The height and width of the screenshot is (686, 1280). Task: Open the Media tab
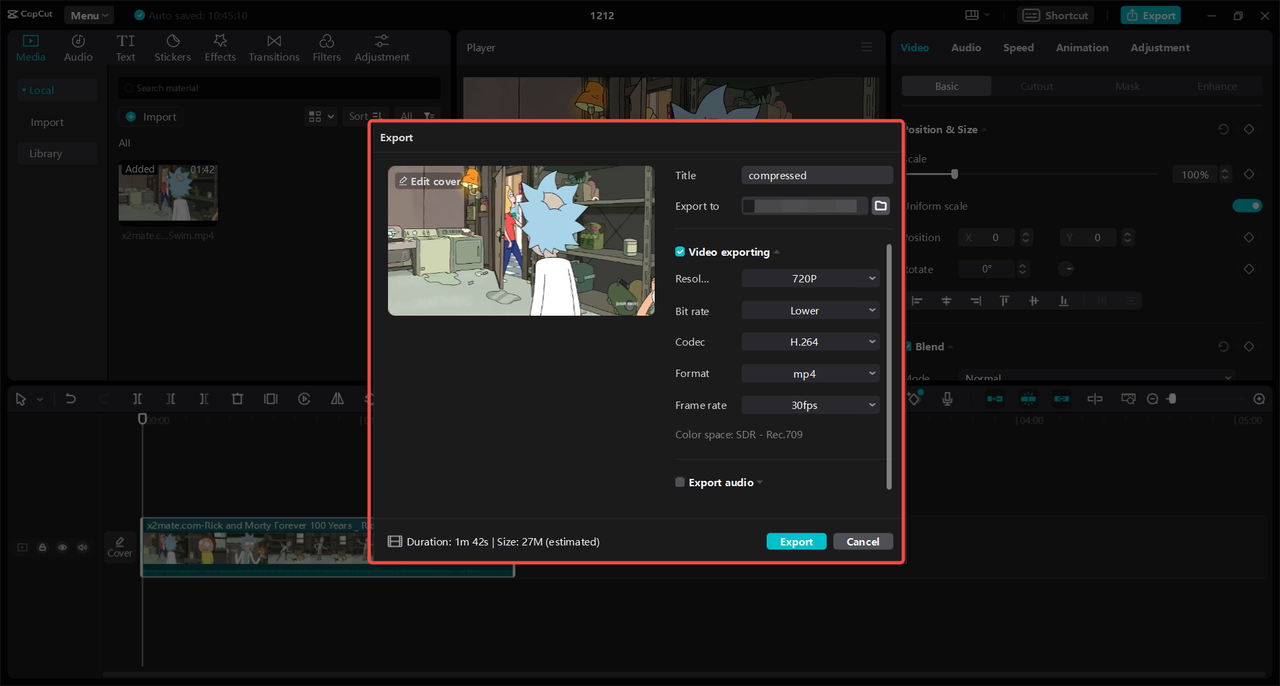pos(30,48)
